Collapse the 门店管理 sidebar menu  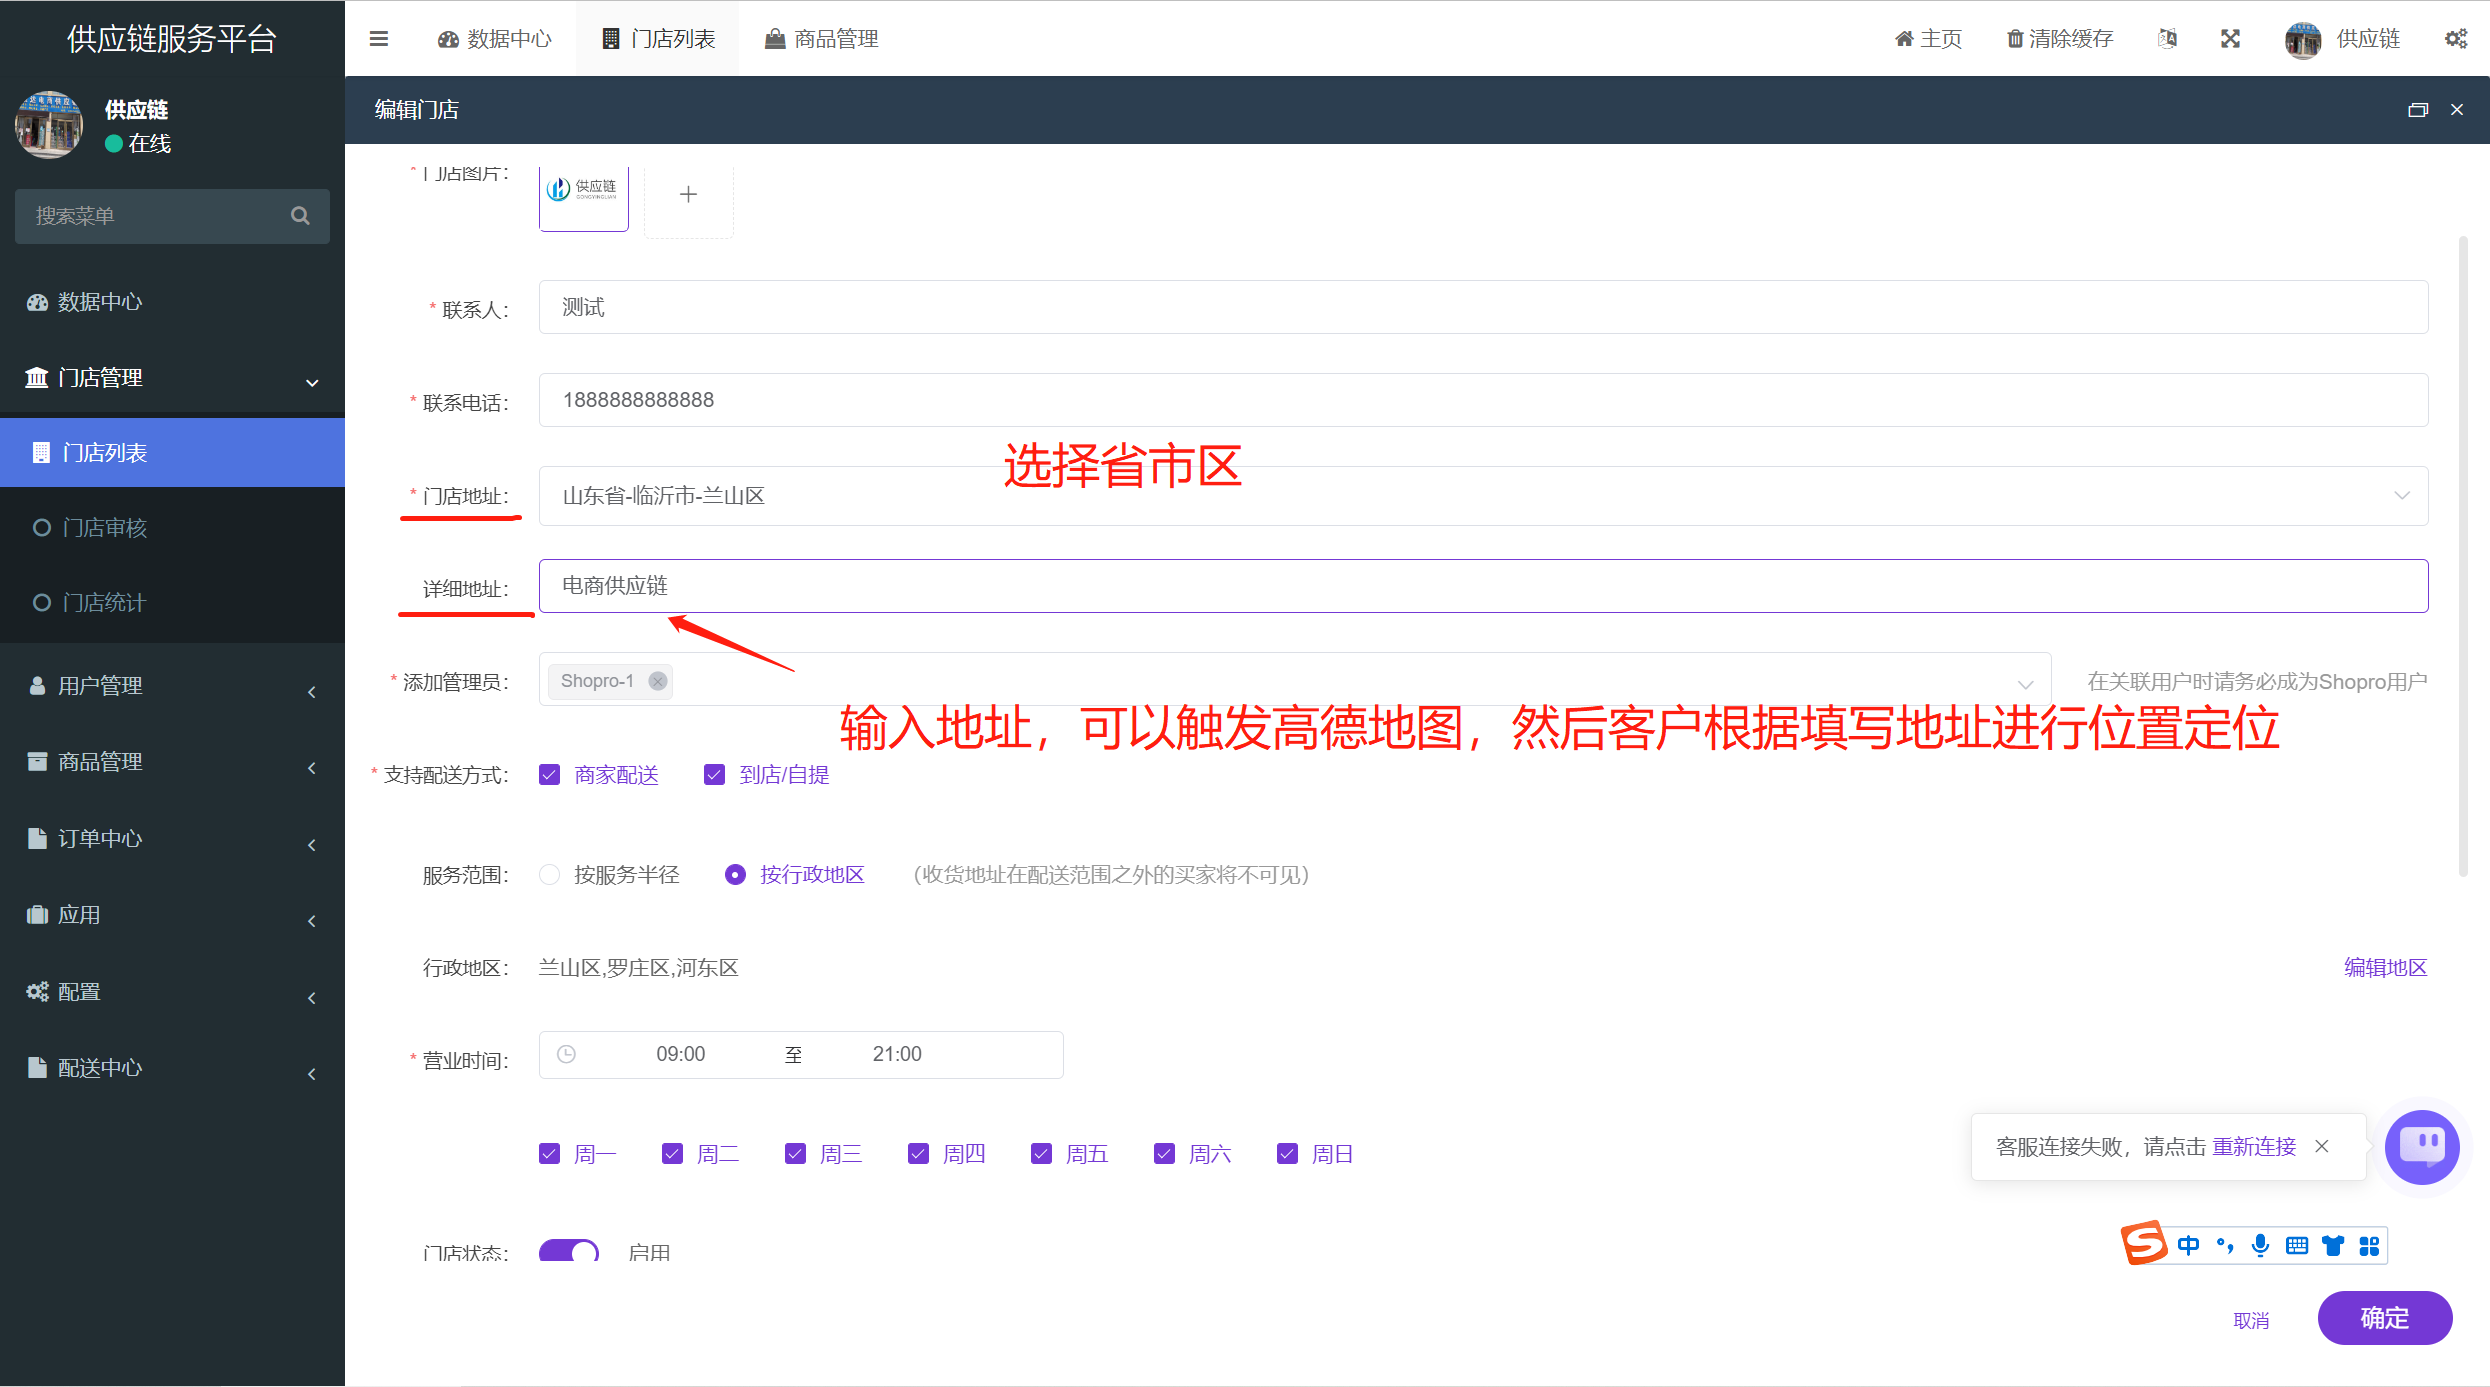[x=172, y=378]
